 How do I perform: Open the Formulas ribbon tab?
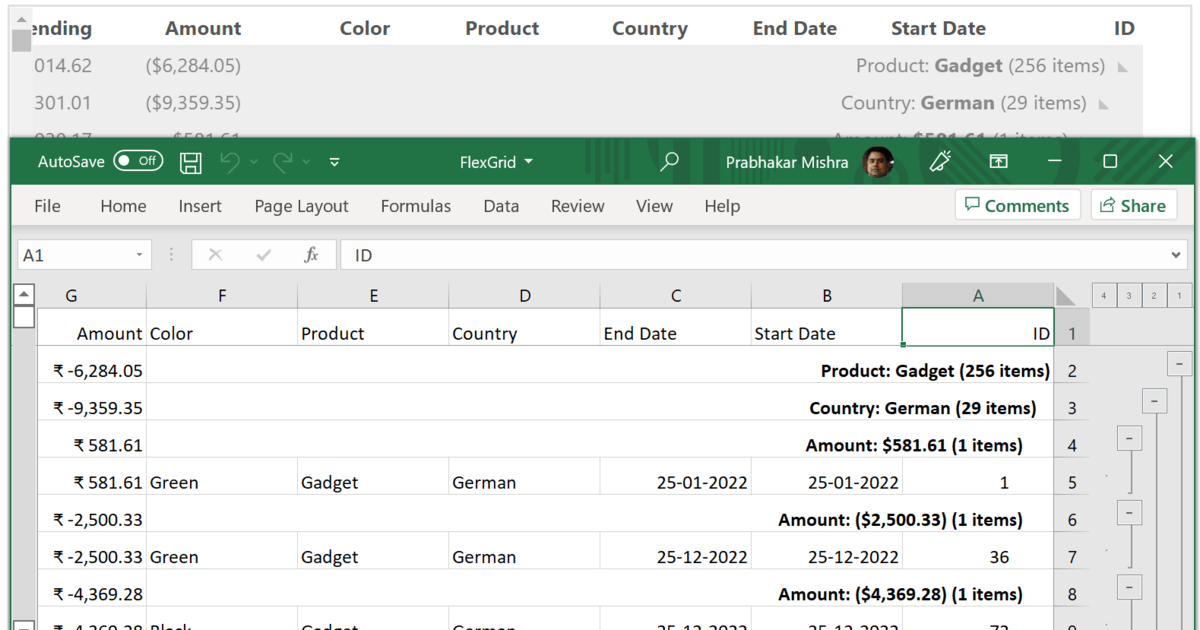416,206
